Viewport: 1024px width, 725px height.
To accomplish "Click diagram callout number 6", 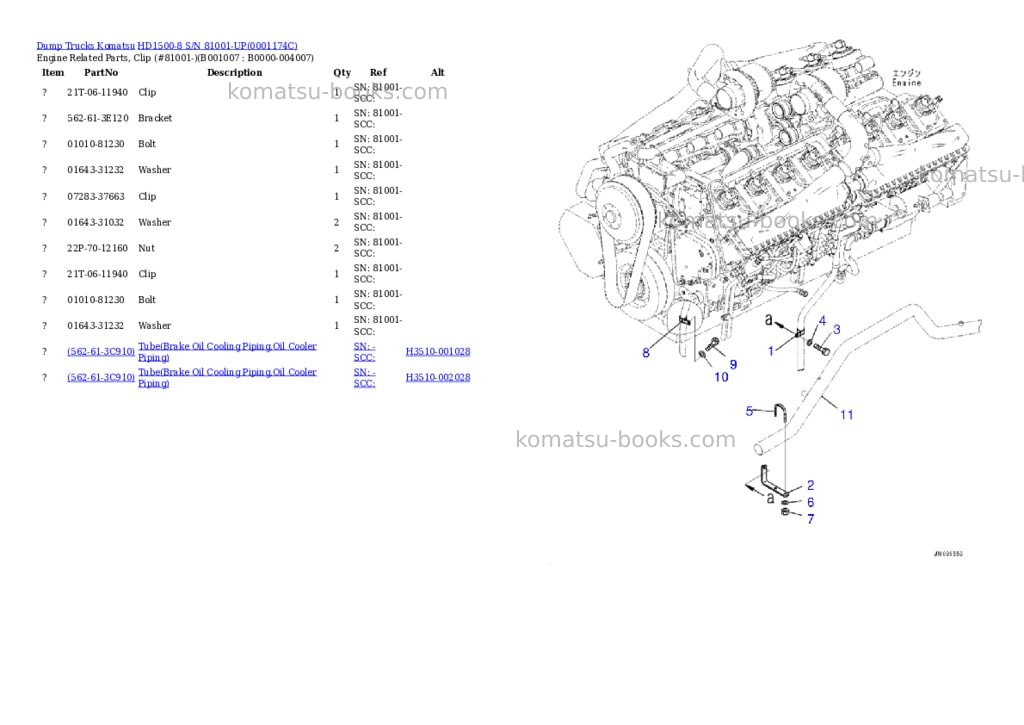I will coord(810,502).
